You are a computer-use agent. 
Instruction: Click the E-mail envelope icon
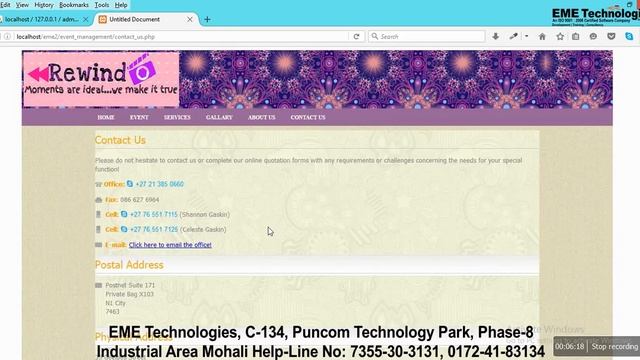point(98,245)
